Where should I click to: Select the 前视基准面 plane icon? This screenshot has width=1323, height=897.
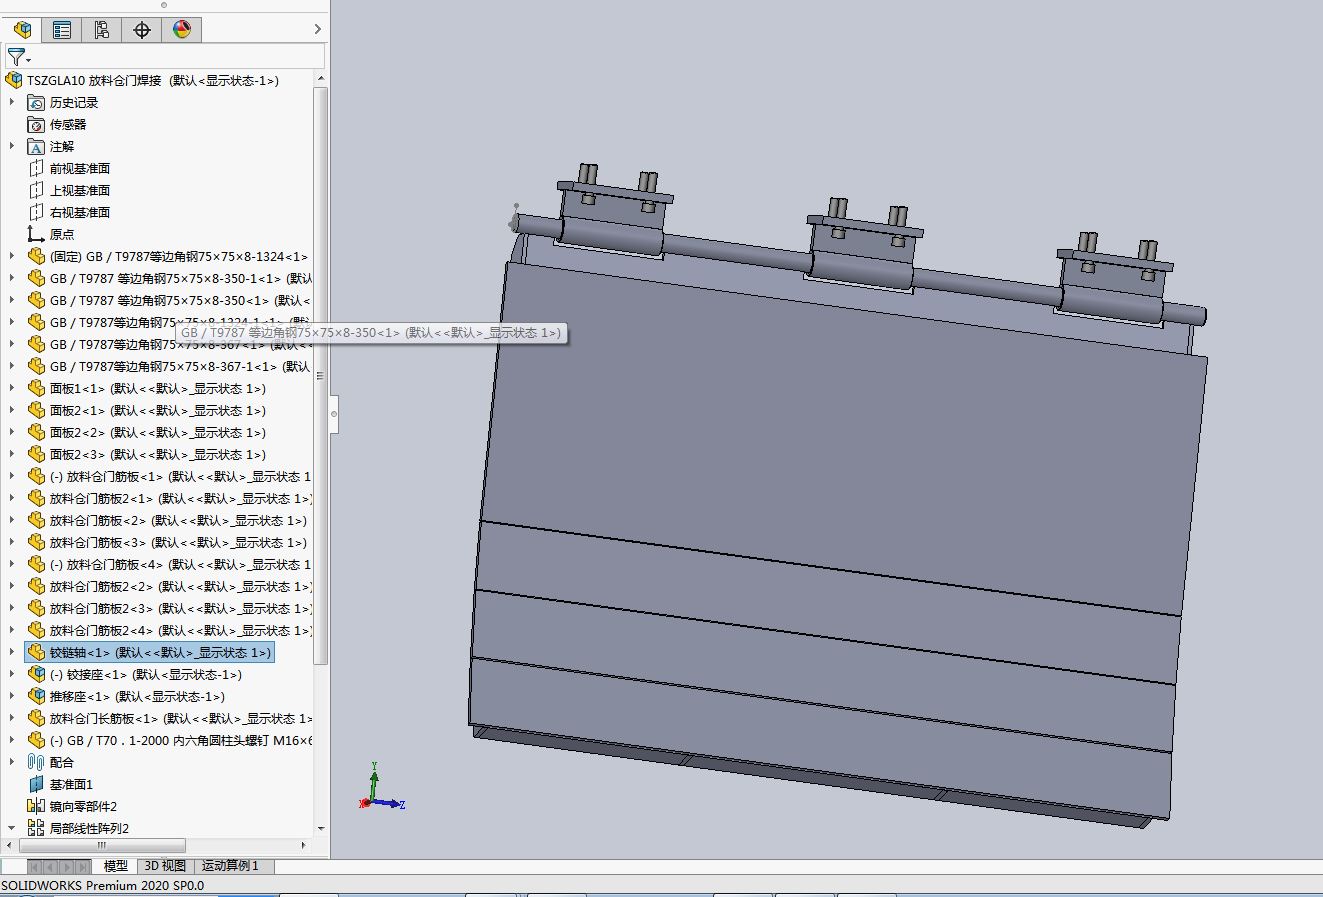36,169
